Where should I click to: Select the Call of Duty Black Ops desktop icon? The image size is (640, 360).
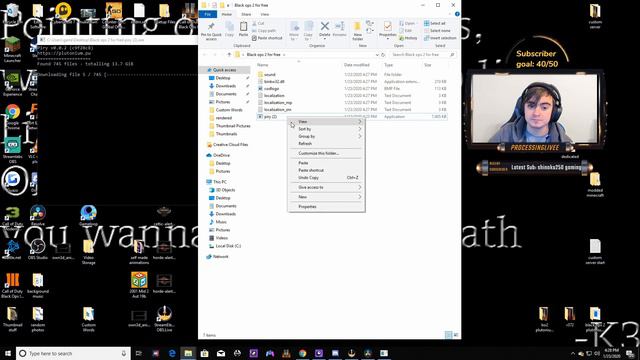click(x=12, y=285)
